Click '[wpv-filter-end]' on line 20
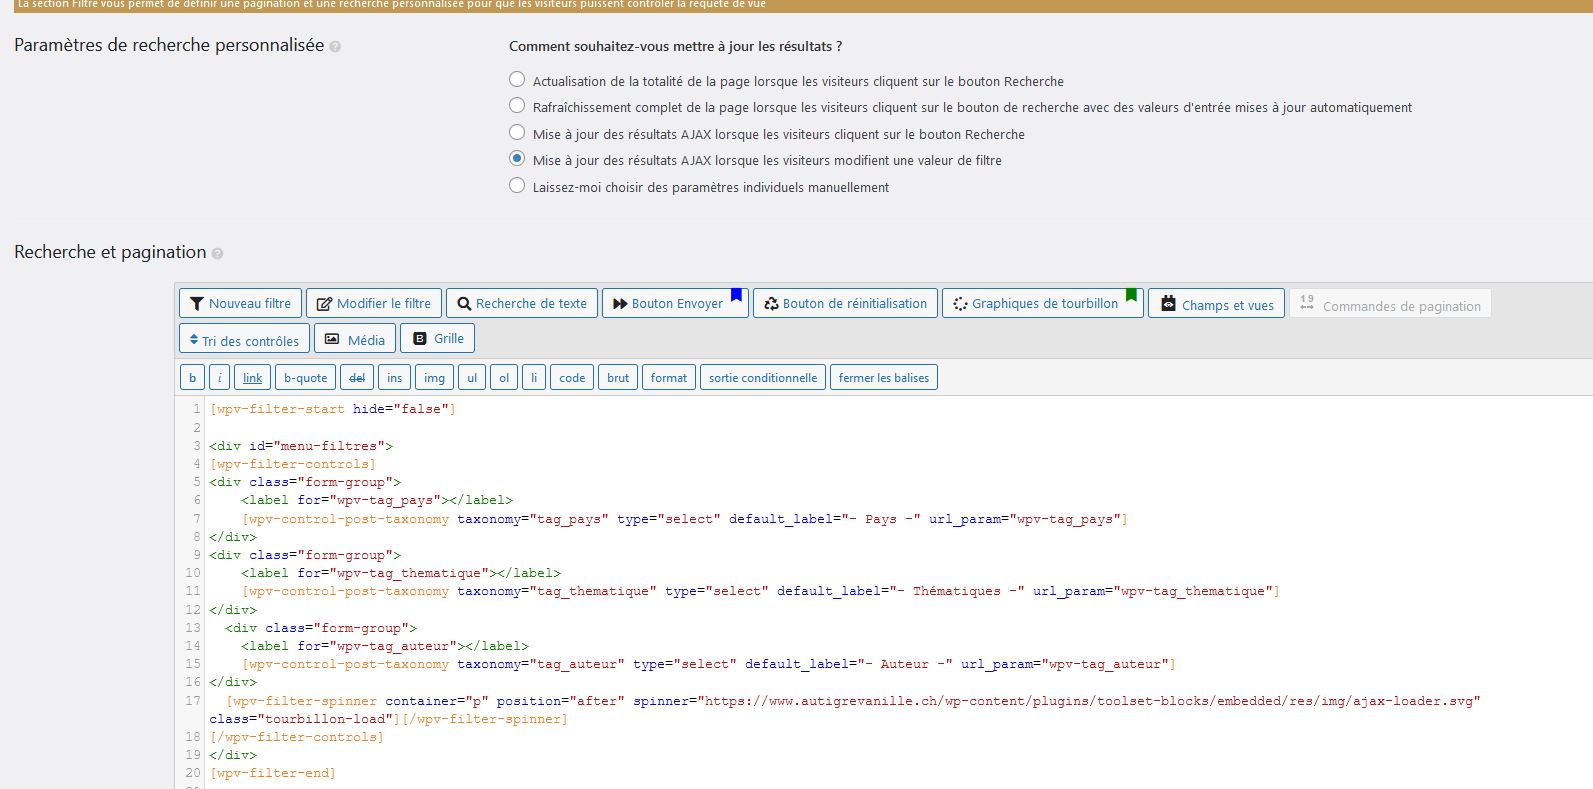Image resolution: width=1593 pixels, height=789 pixels. (272, 773)
